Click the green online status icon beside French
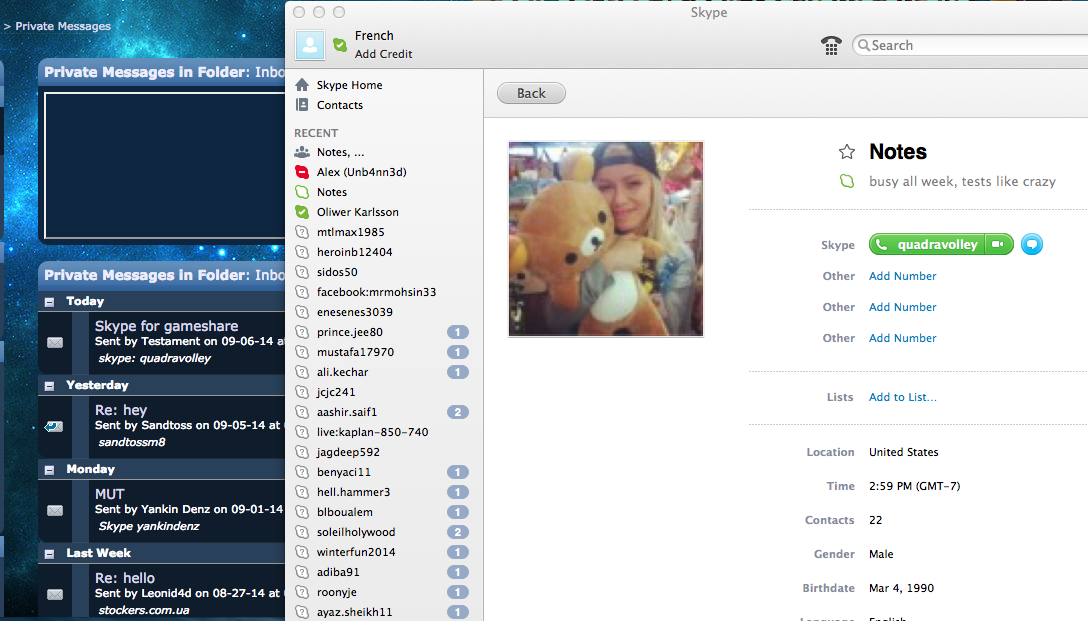The width and height of the screenshot is (1088, 621). (340, 45)
